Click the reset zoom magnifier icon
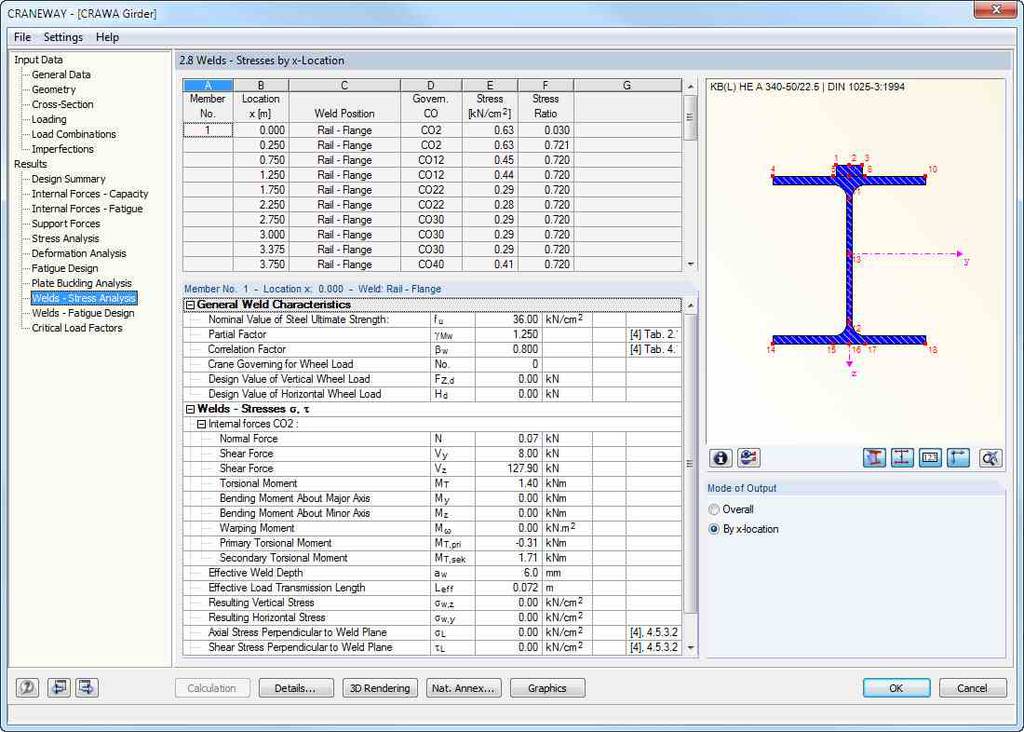Viewport: 1024px width, 732px height. pyautogui.click(x=991, y=458)
